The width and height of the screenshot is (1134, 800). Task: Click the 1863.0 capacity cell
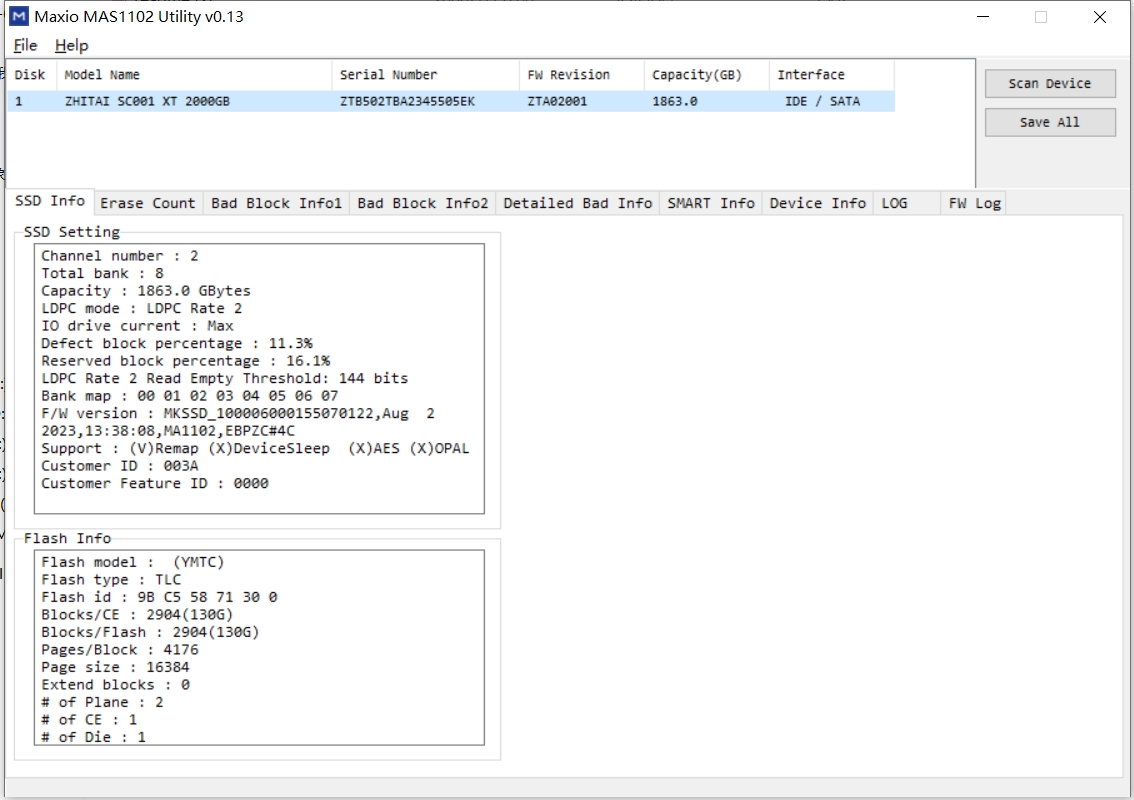675,101
